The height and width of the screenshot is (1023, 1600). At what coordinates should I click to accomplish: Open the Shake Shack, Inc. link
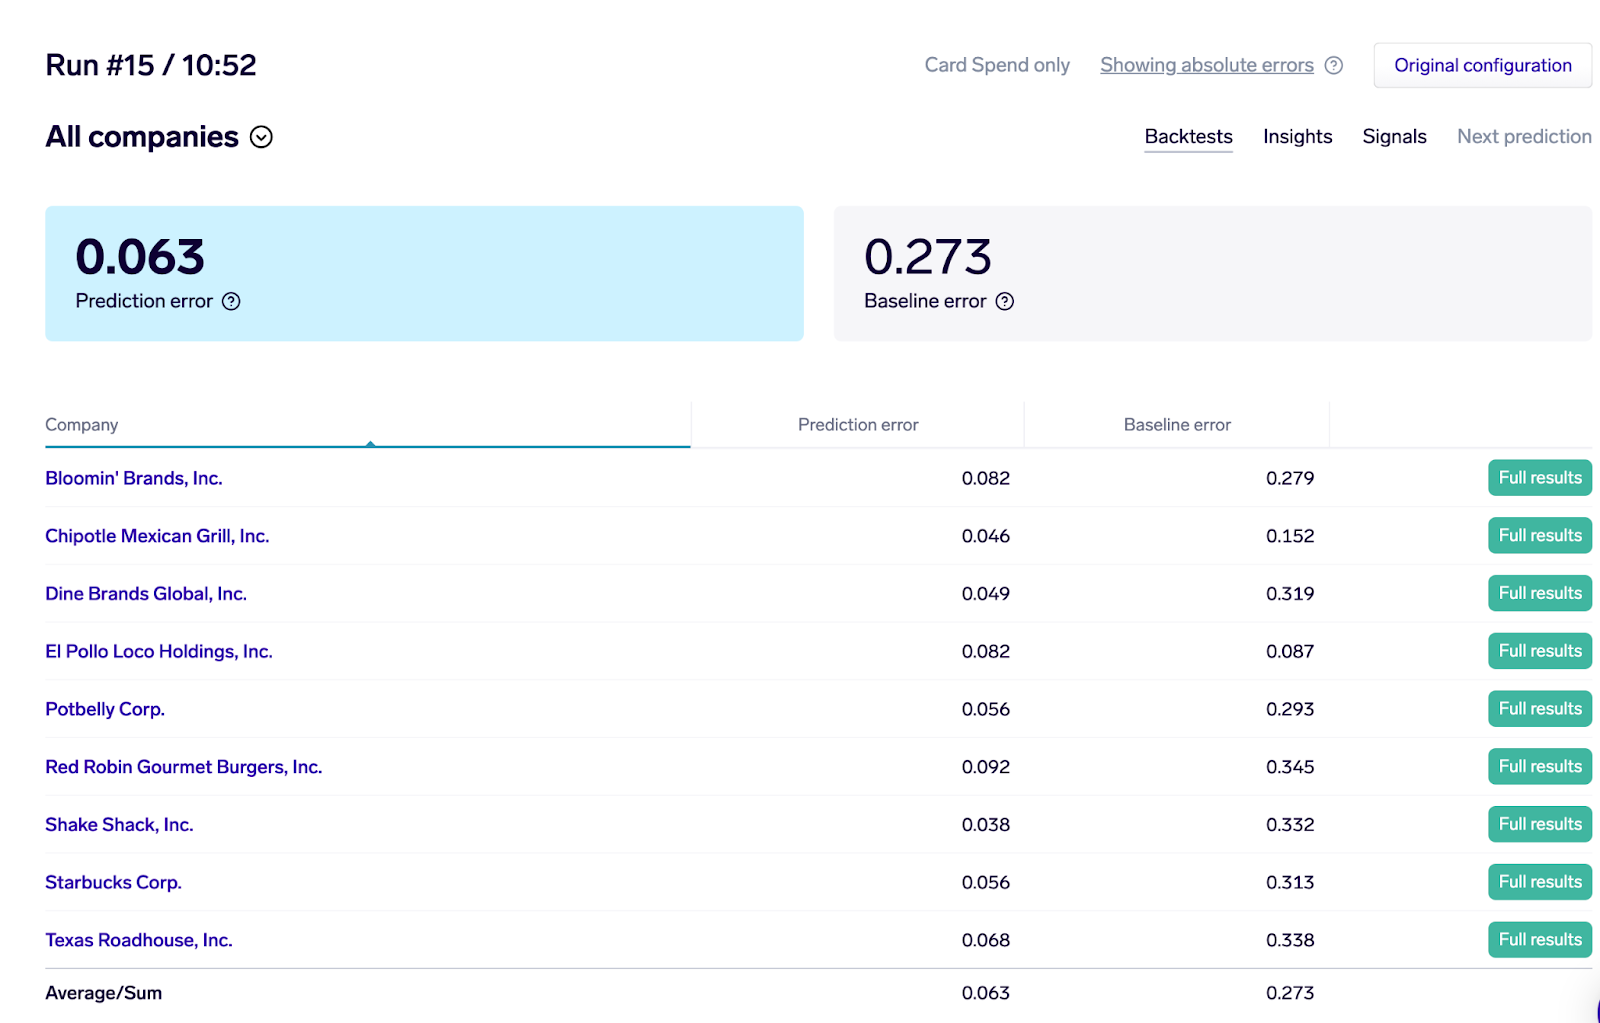[x=119, y=825]
